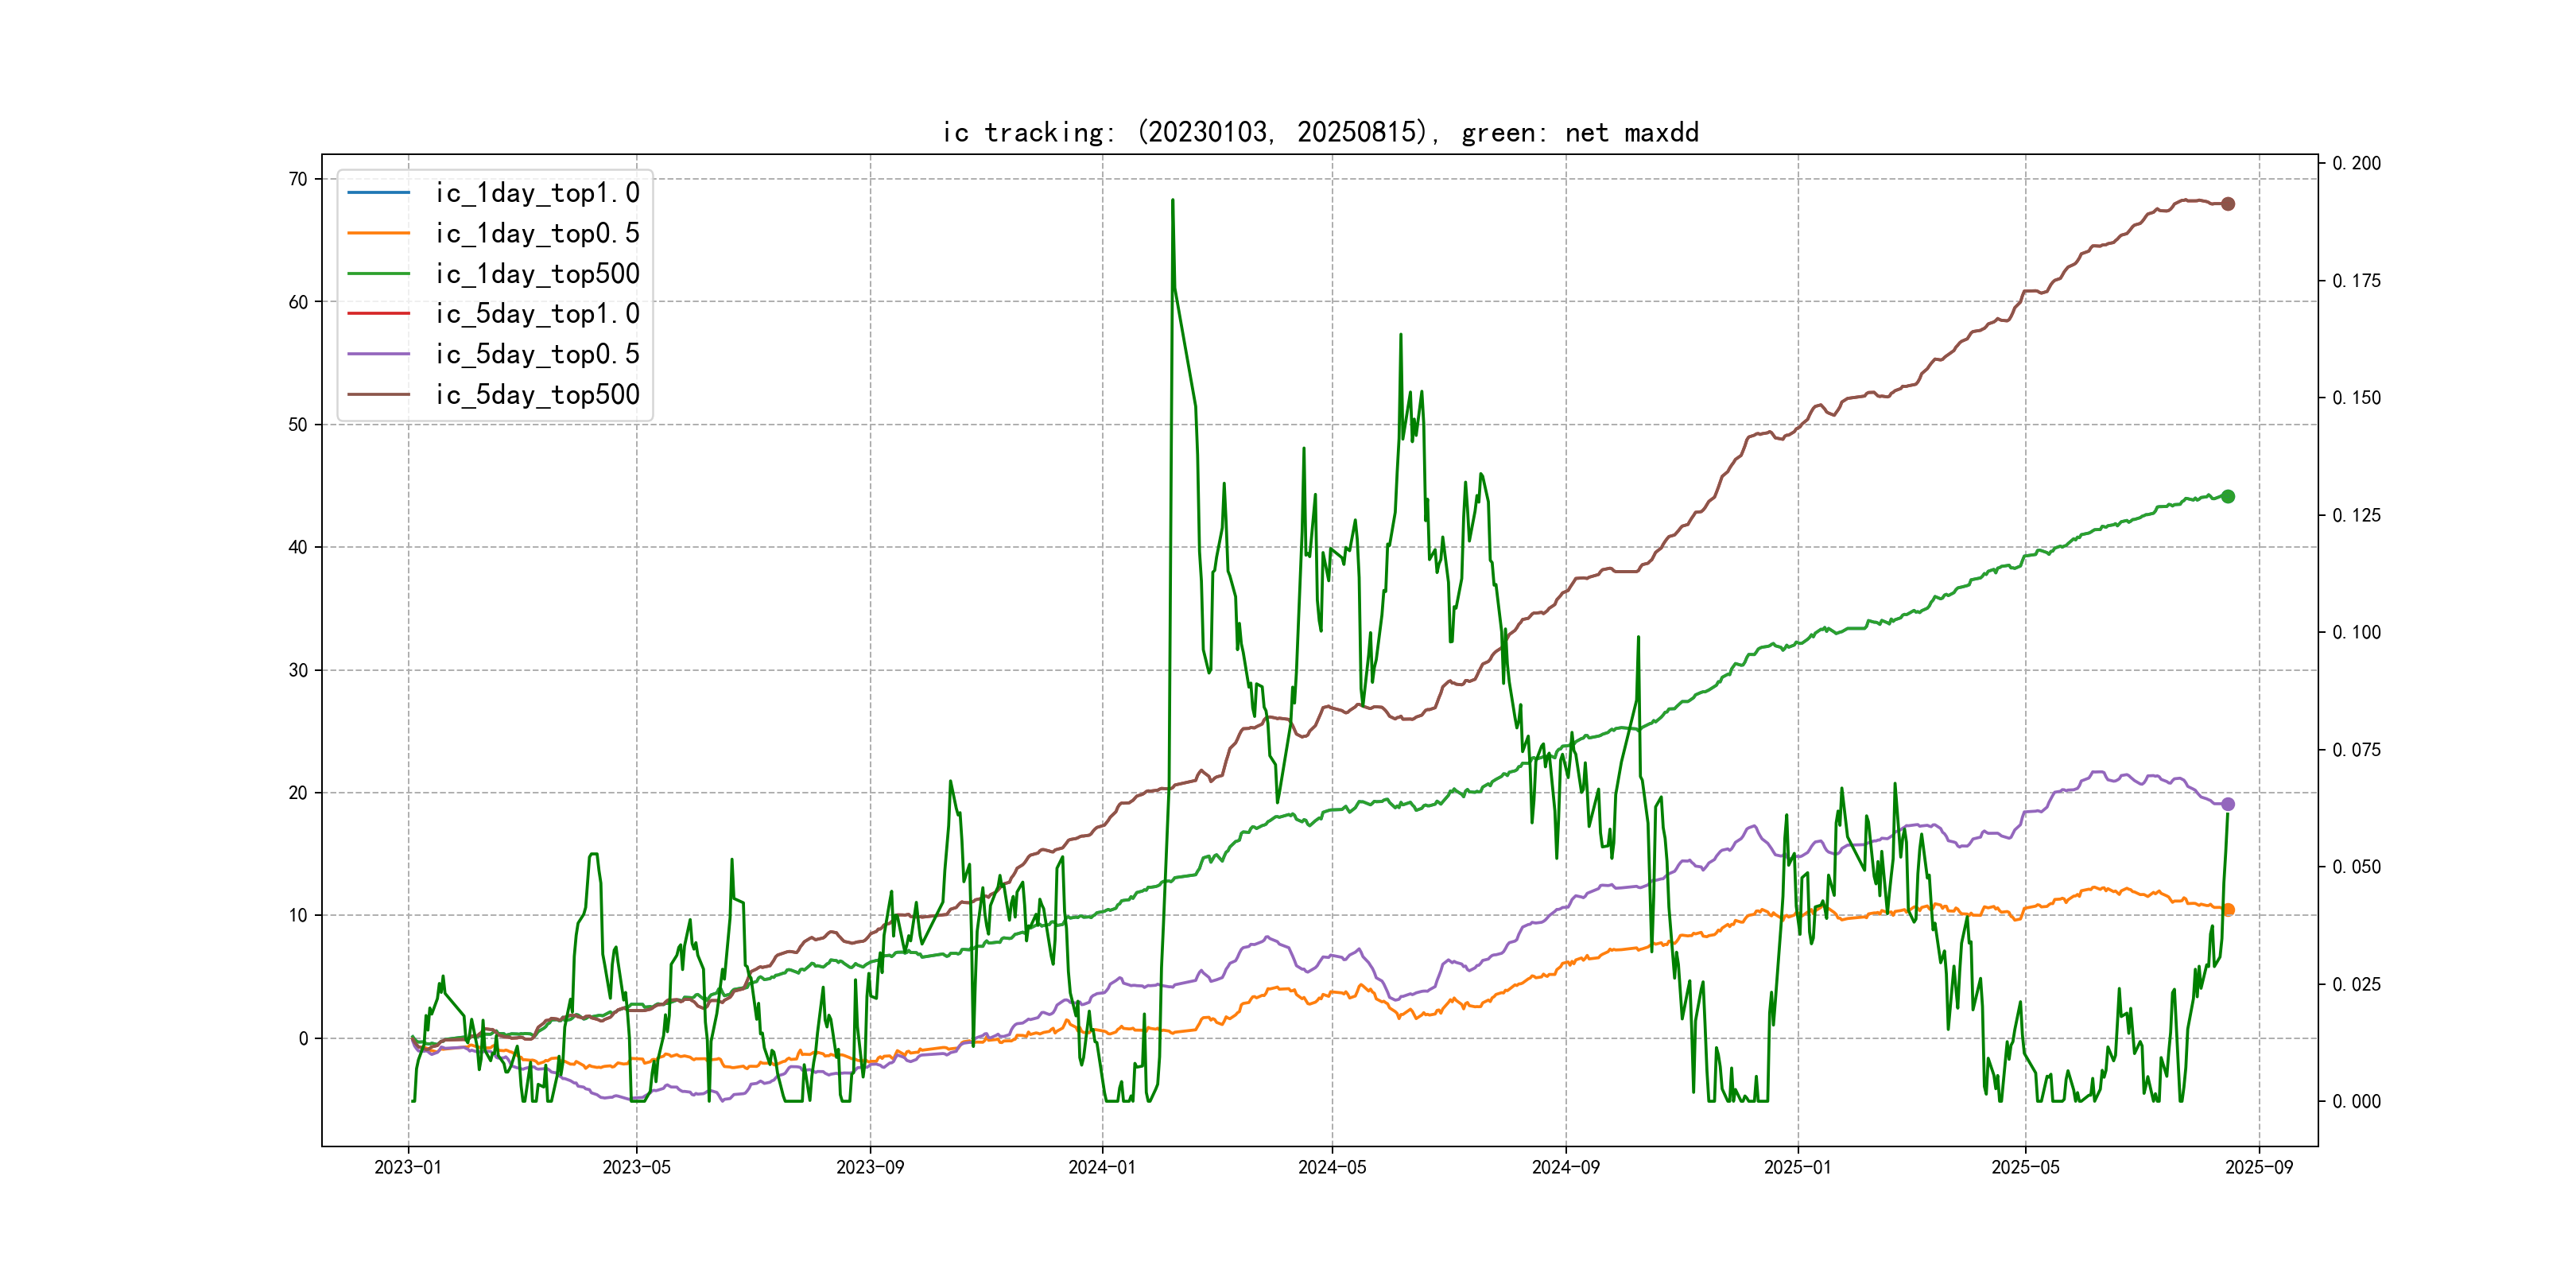
Task: Click the 2025-05 x-axis tick label
Action: [x=2025, y=1167]
